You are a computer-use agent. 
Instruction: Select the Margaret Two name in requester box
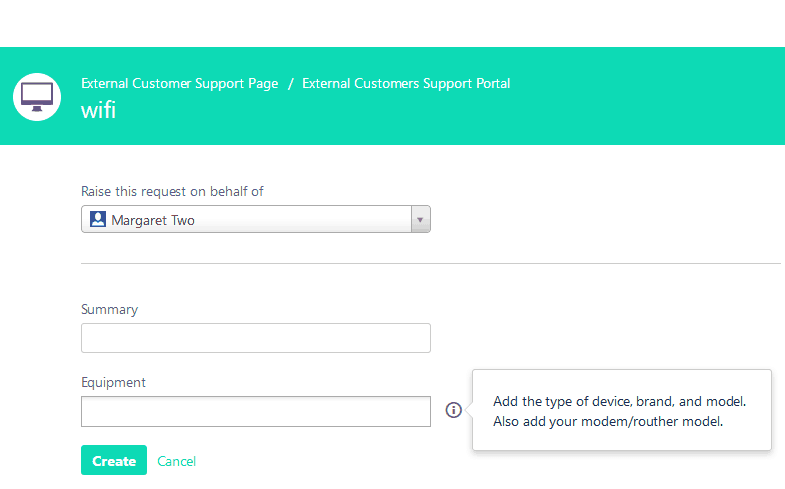coord(153,220)
